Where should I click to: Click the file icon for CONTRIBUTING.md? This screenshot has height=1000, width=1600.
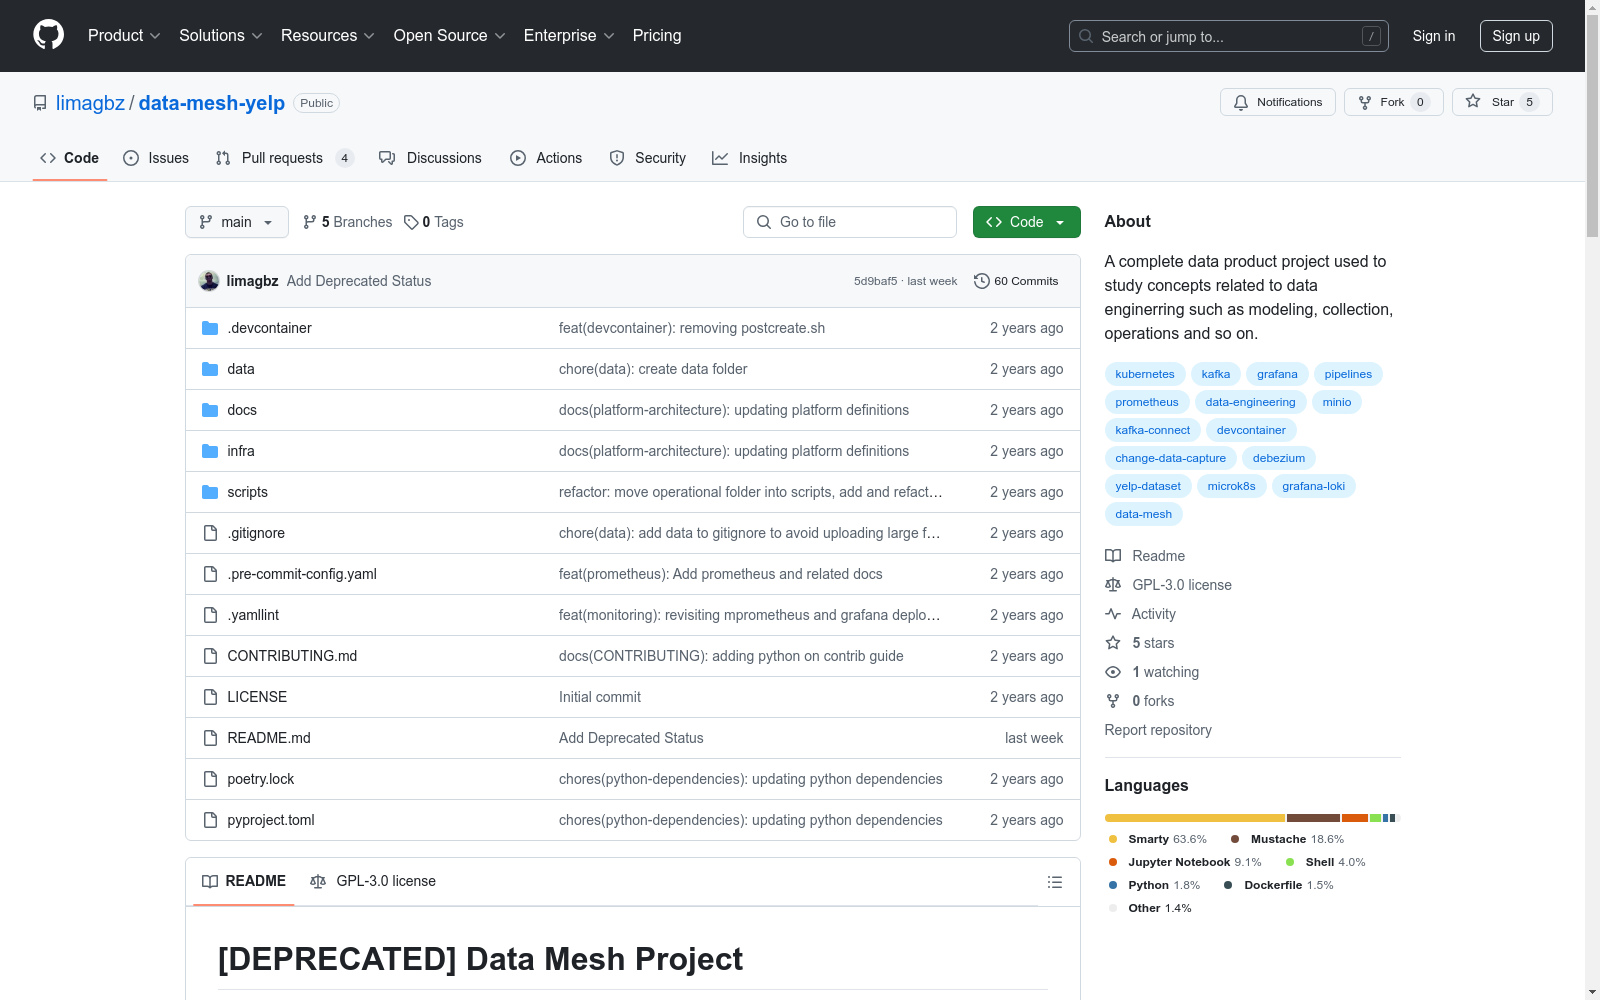(210, 656)
